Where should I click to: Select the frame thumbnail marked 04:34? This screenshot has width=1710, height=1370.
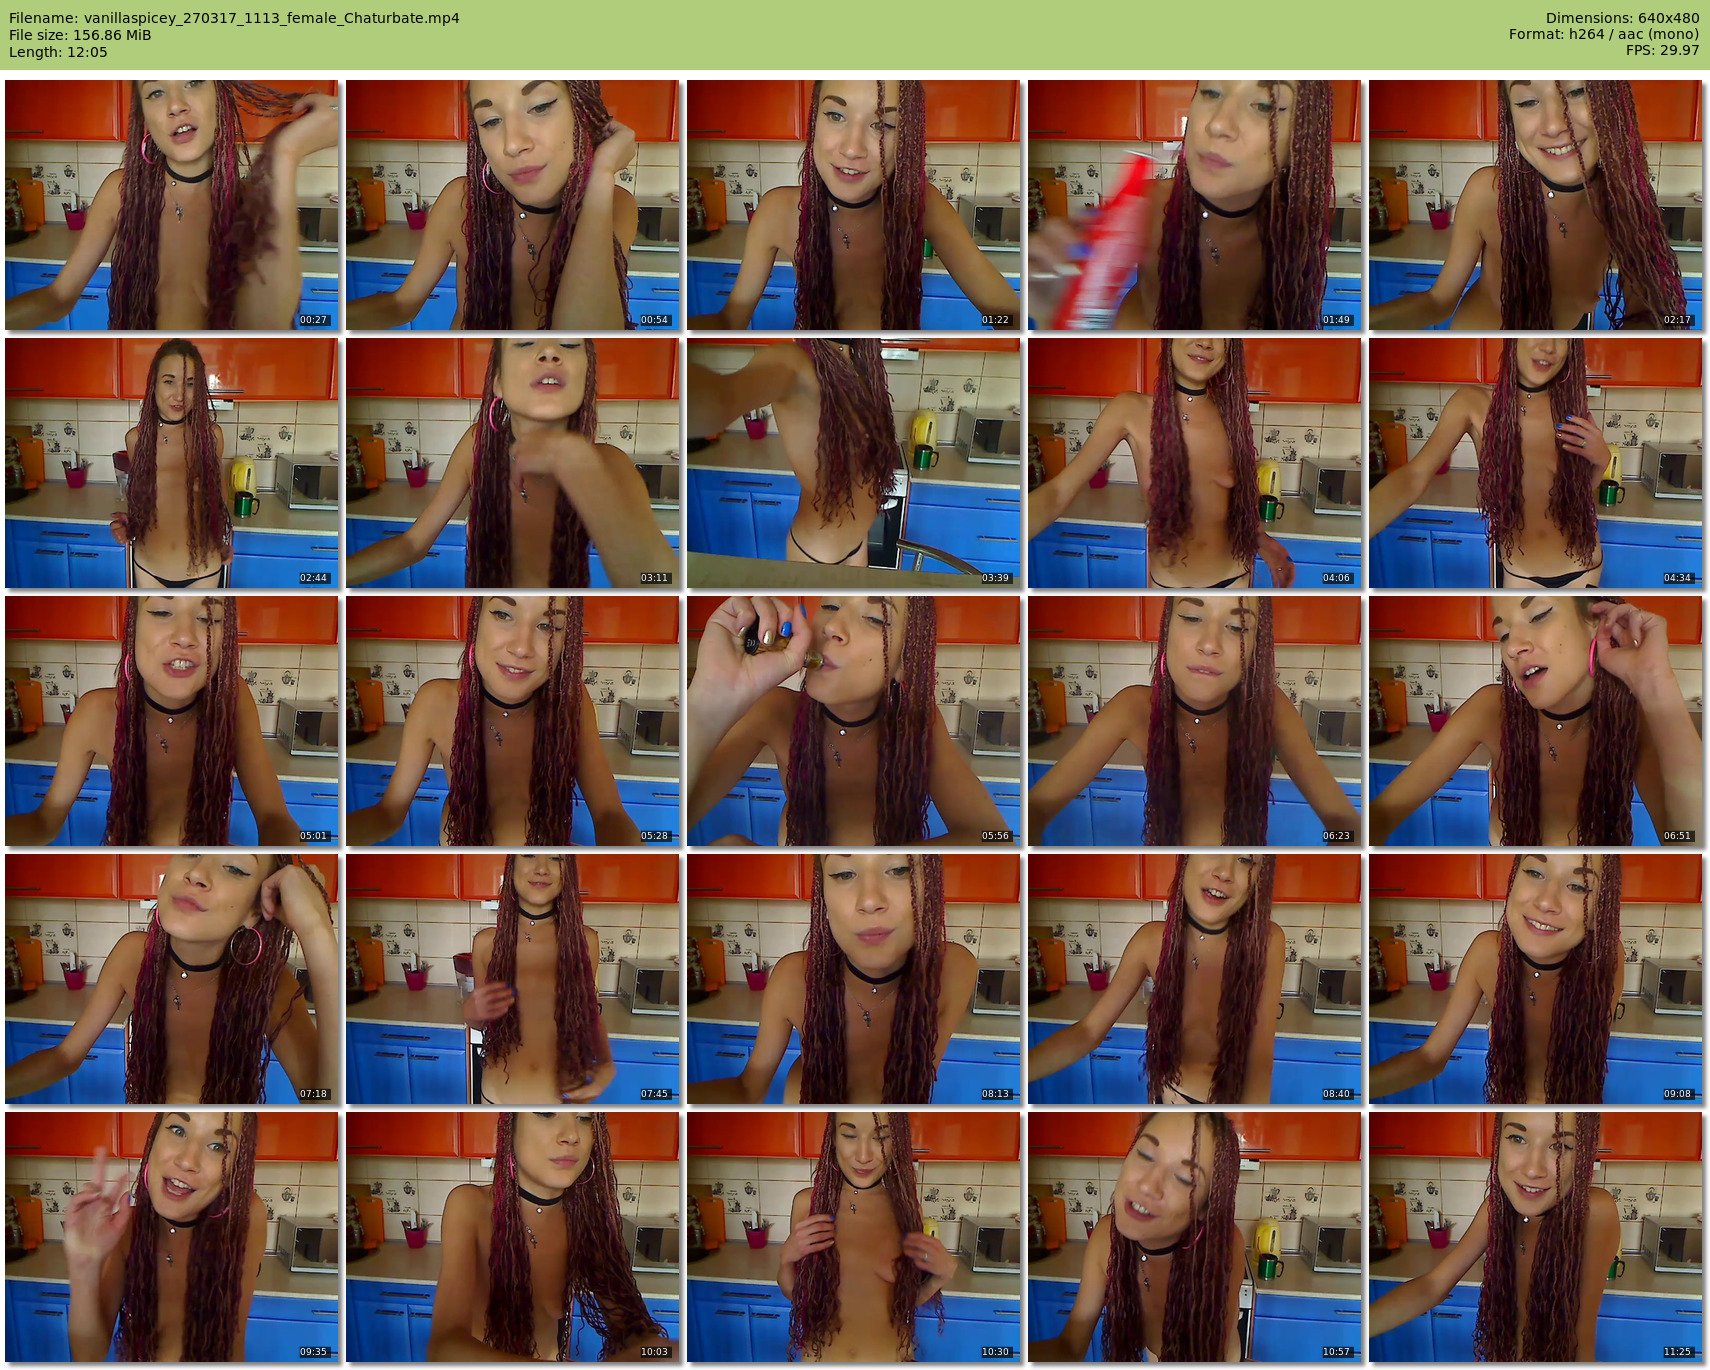click(1536, 463)
